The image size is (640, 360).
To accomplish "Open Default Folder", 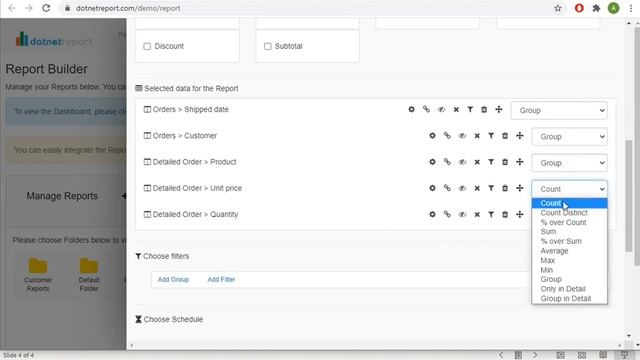I will pos(89,275).
